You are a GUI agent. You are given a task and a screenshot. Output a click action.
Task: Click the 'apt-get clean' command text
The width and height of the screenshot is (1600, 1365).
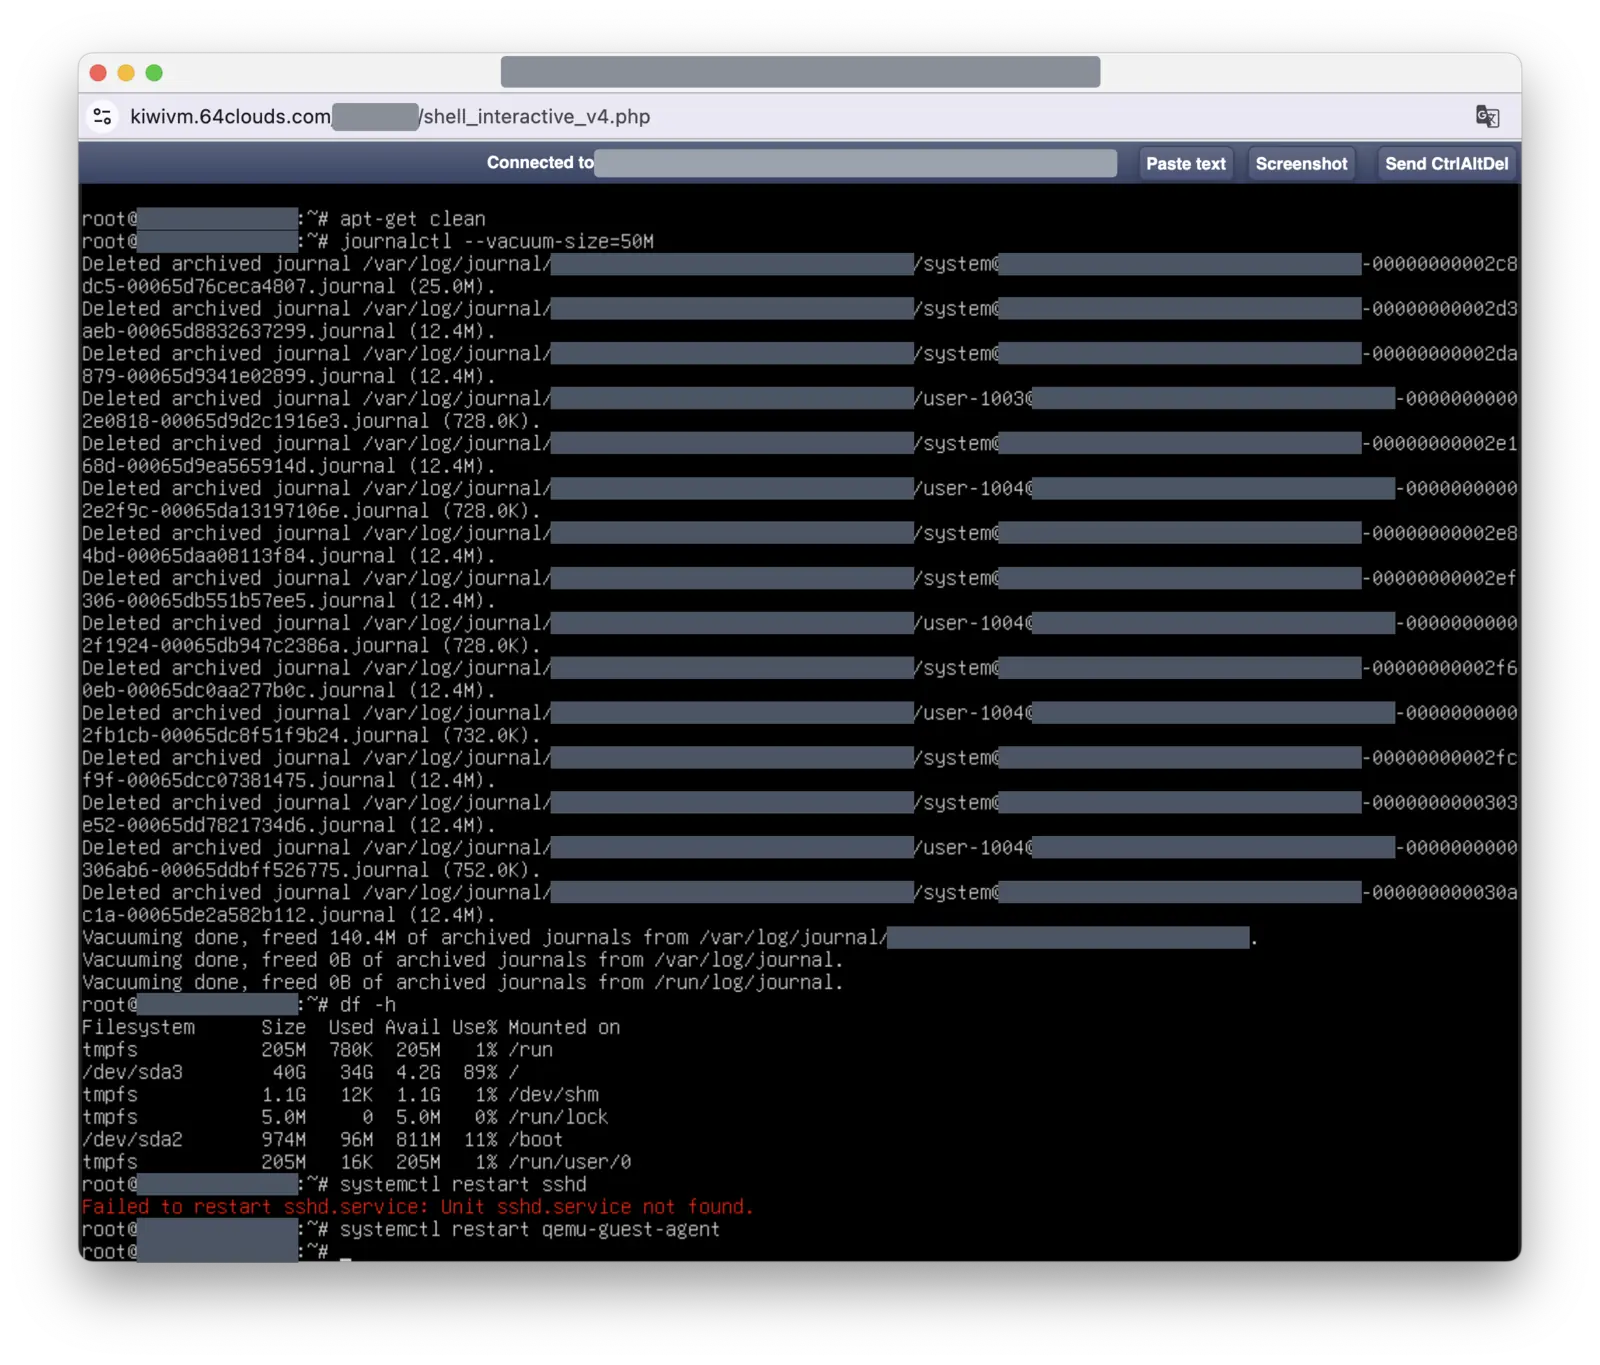coord(412,219)
